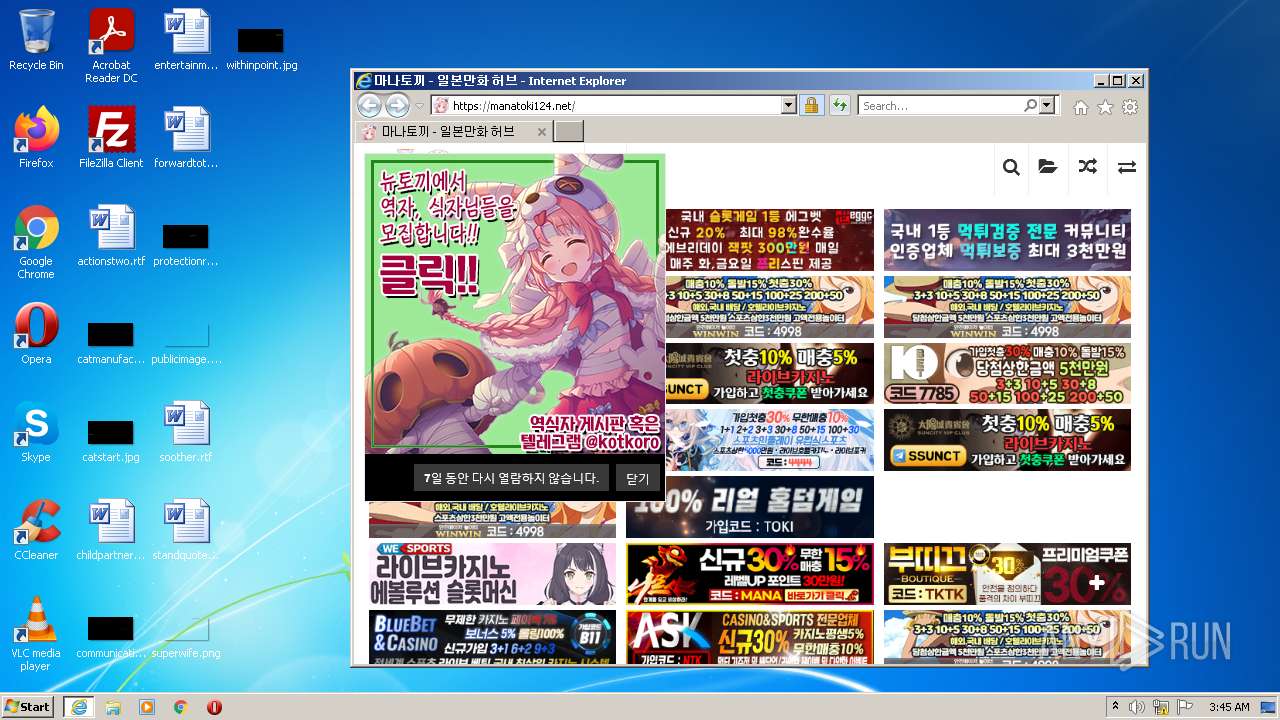
Task: Open Internet Explorer Tools gear icon
Action: pos(1130,107)
